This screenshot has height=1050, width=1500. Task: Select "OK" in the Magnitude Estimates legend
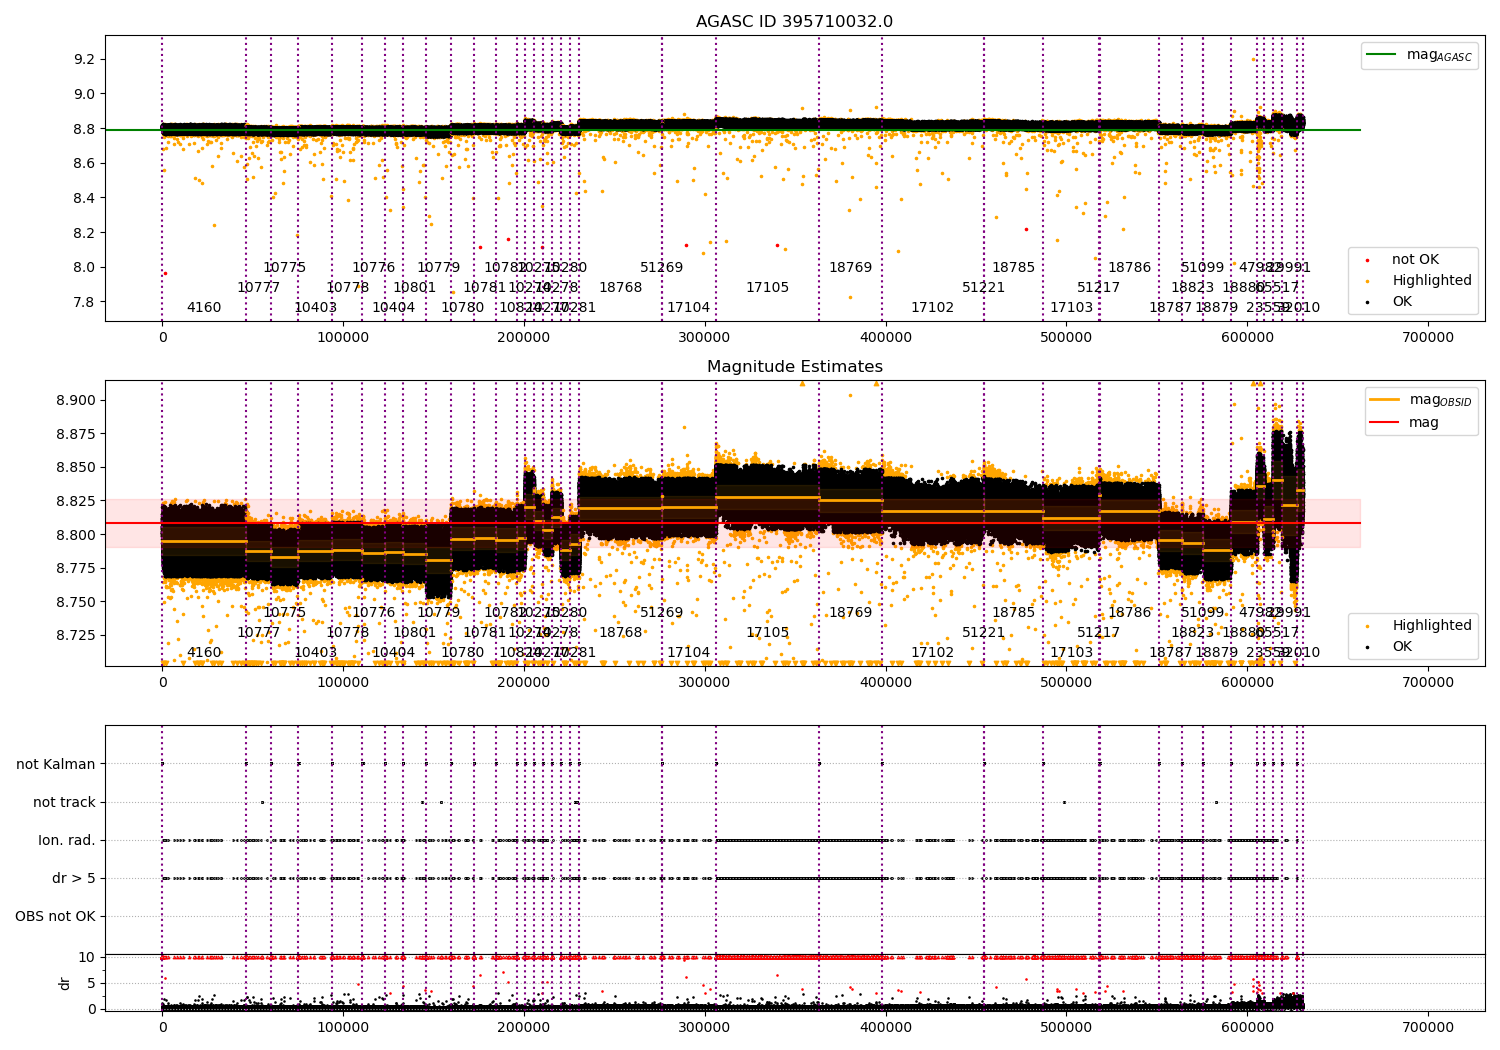(1402, 647)
